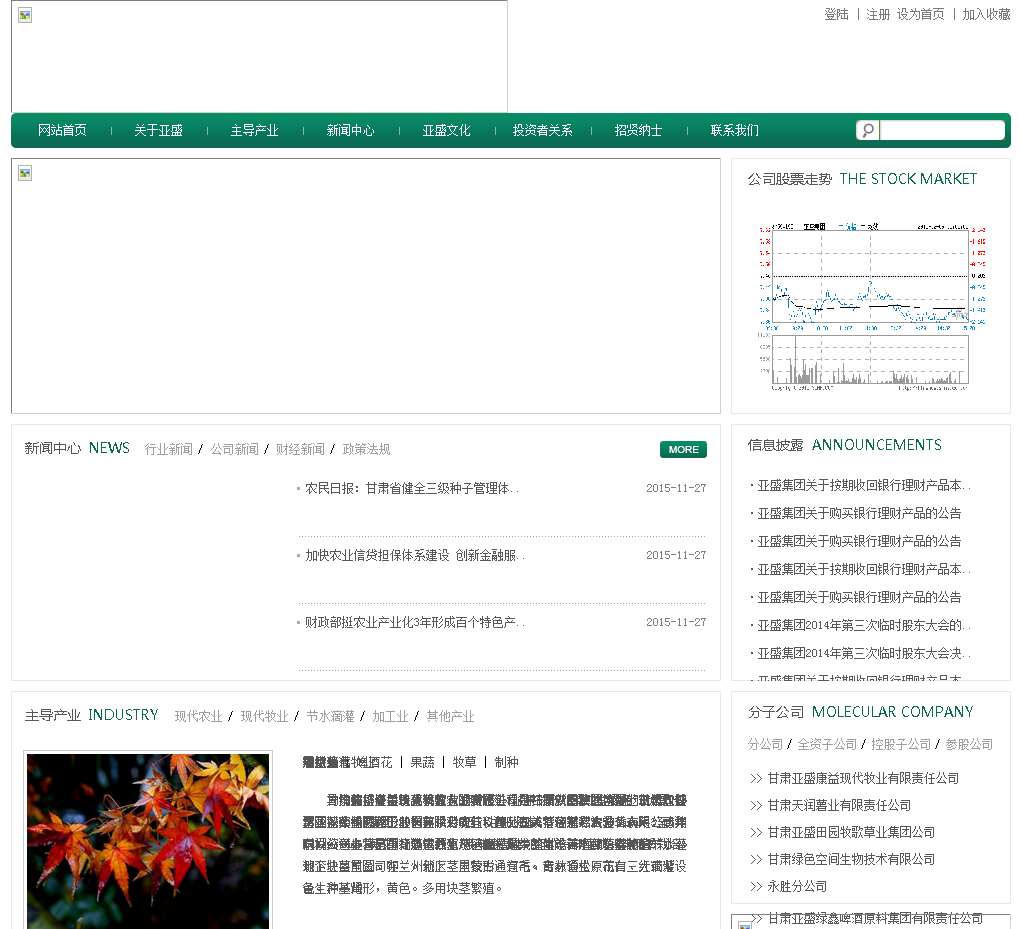This screenshot has width=1022, height=929.
Task: Switch to 公司新闻 news tab
Action: click(x=235, y=449)
